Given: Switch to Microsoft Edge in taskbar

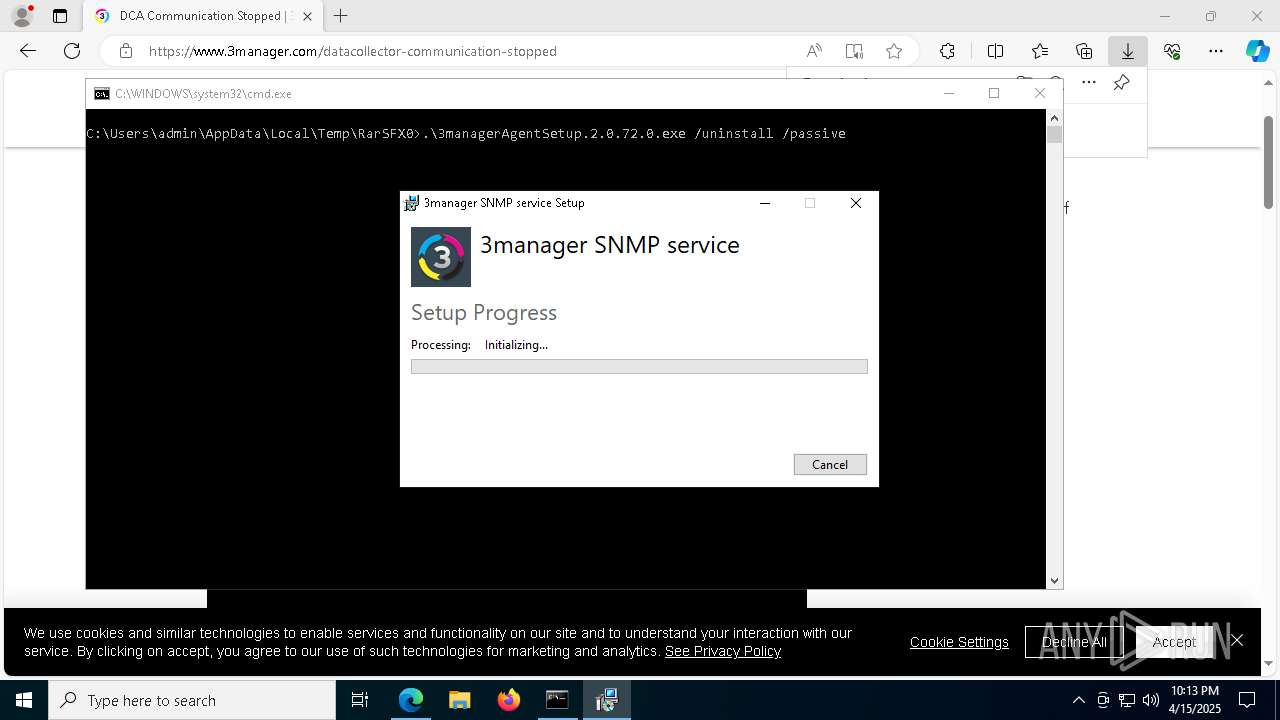Looking at the screenshot, I should pyautogui.click(x=411, y=700).
